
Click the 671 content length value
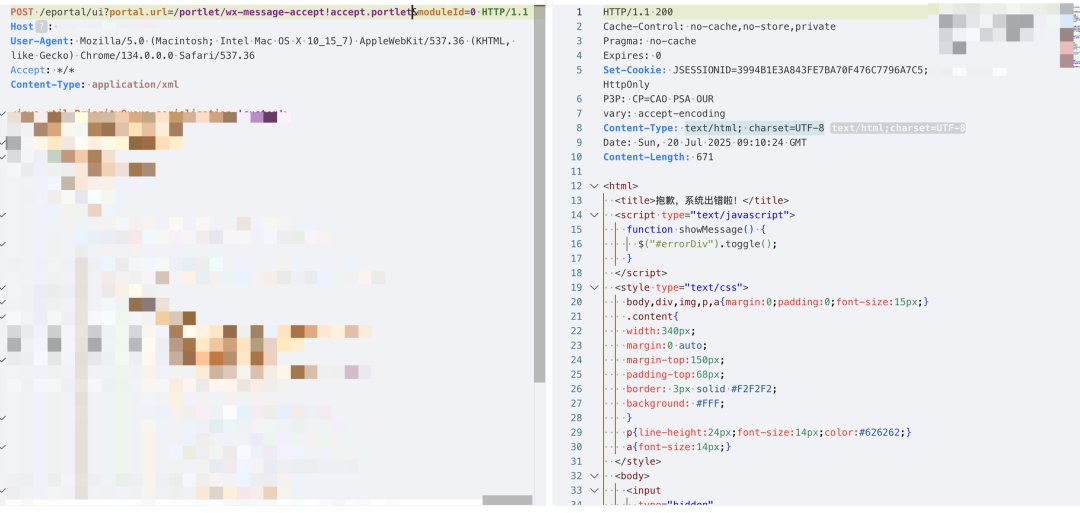[705, 157]
